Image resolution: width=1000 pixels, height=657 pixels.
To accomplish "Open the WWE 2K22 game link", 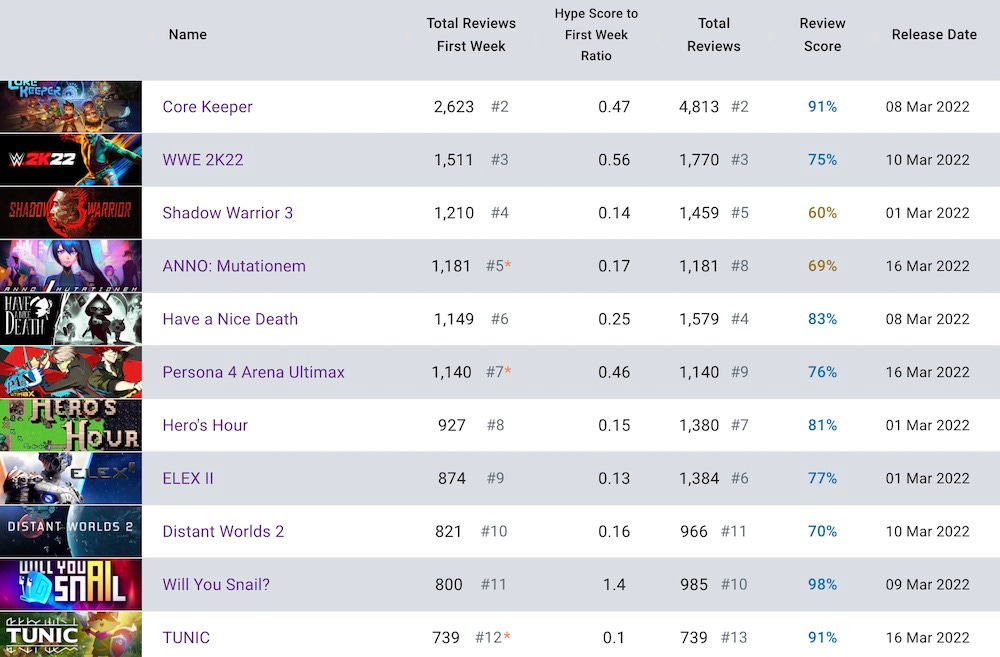I will pos(203,159).
